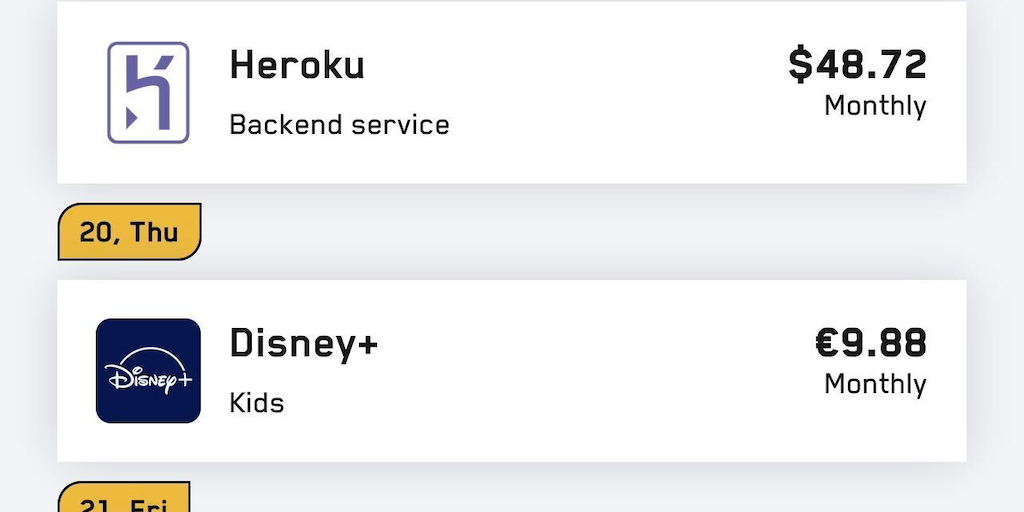Tap the Monthly label under Heroku's price
This screenshot has height=512, width=1024.
pyautogui.click(x=875, y=106)
